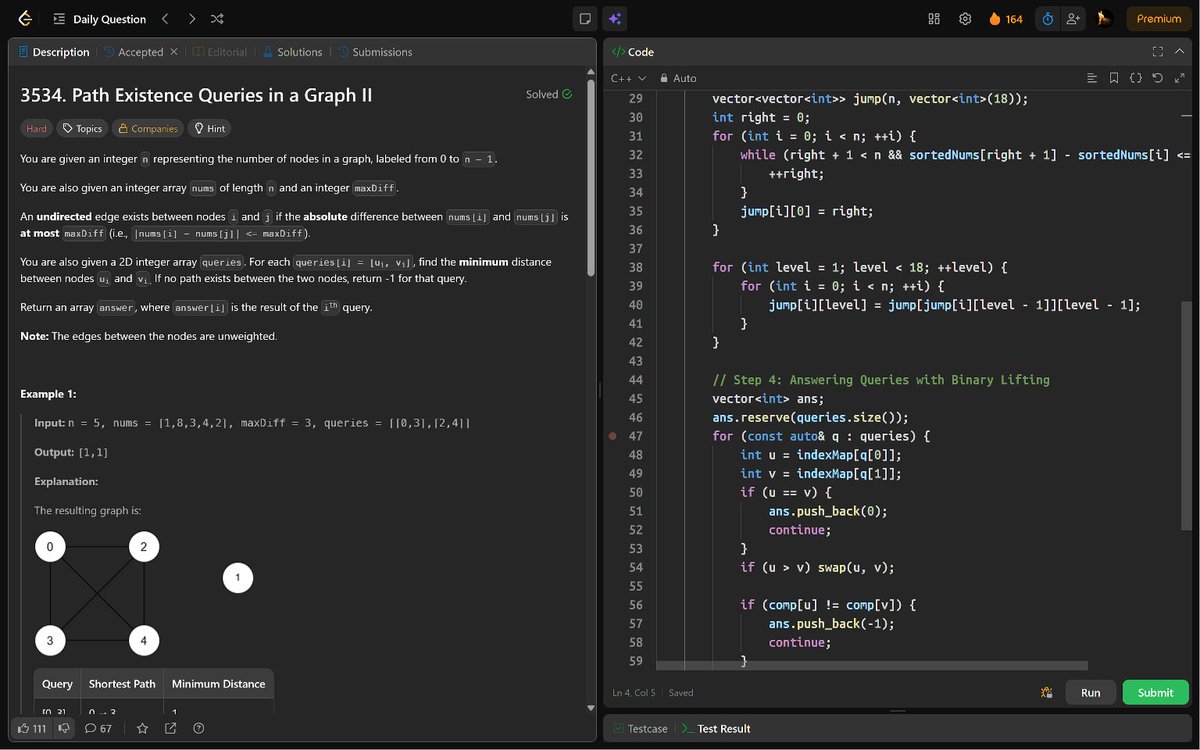This screenshot has width=1200, height=750.
Task: Expand the Topics tag
Action: (80, 128)
